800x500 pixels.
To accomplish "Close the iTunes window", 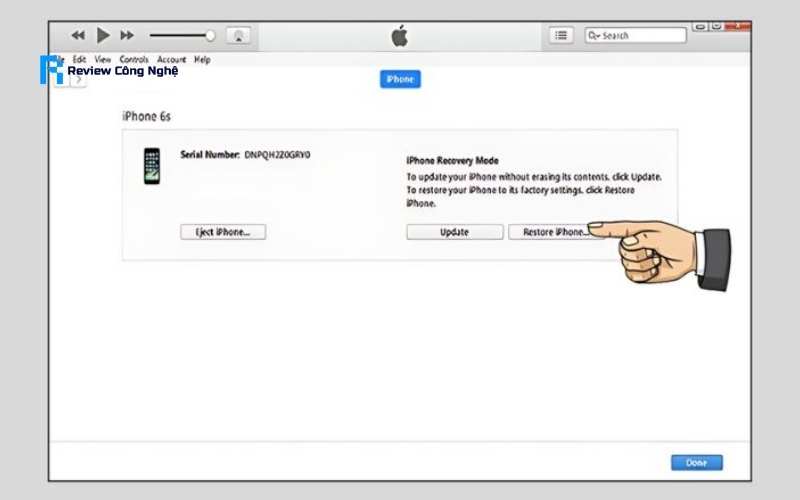I will (738, 26).
